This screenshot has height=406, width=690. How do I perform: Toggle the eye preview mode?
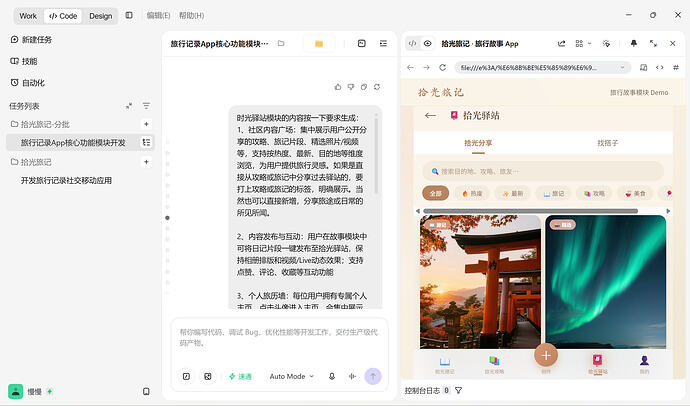[428, 44]
